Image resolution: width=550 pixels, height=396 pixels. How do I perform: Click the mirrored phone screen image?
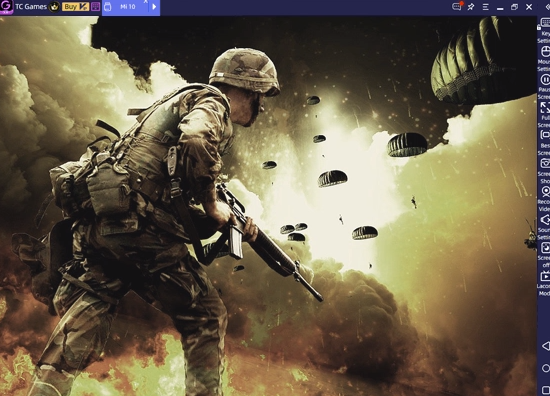click(x=268, y=206)
